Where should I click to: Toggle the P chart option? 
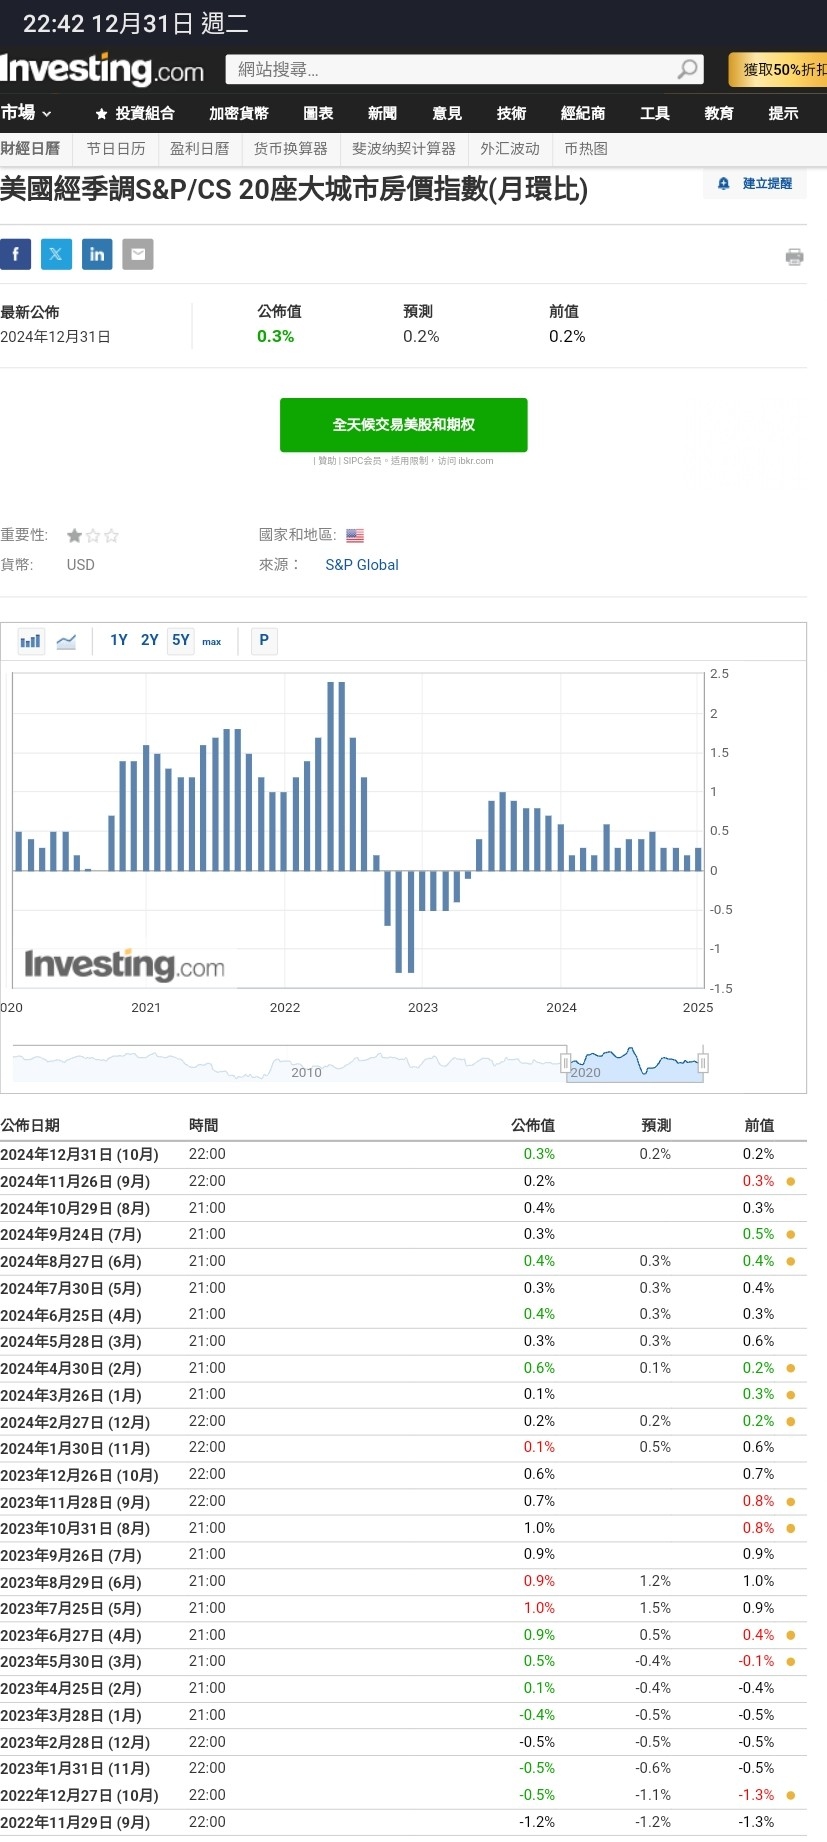click(x=264, y=640)
